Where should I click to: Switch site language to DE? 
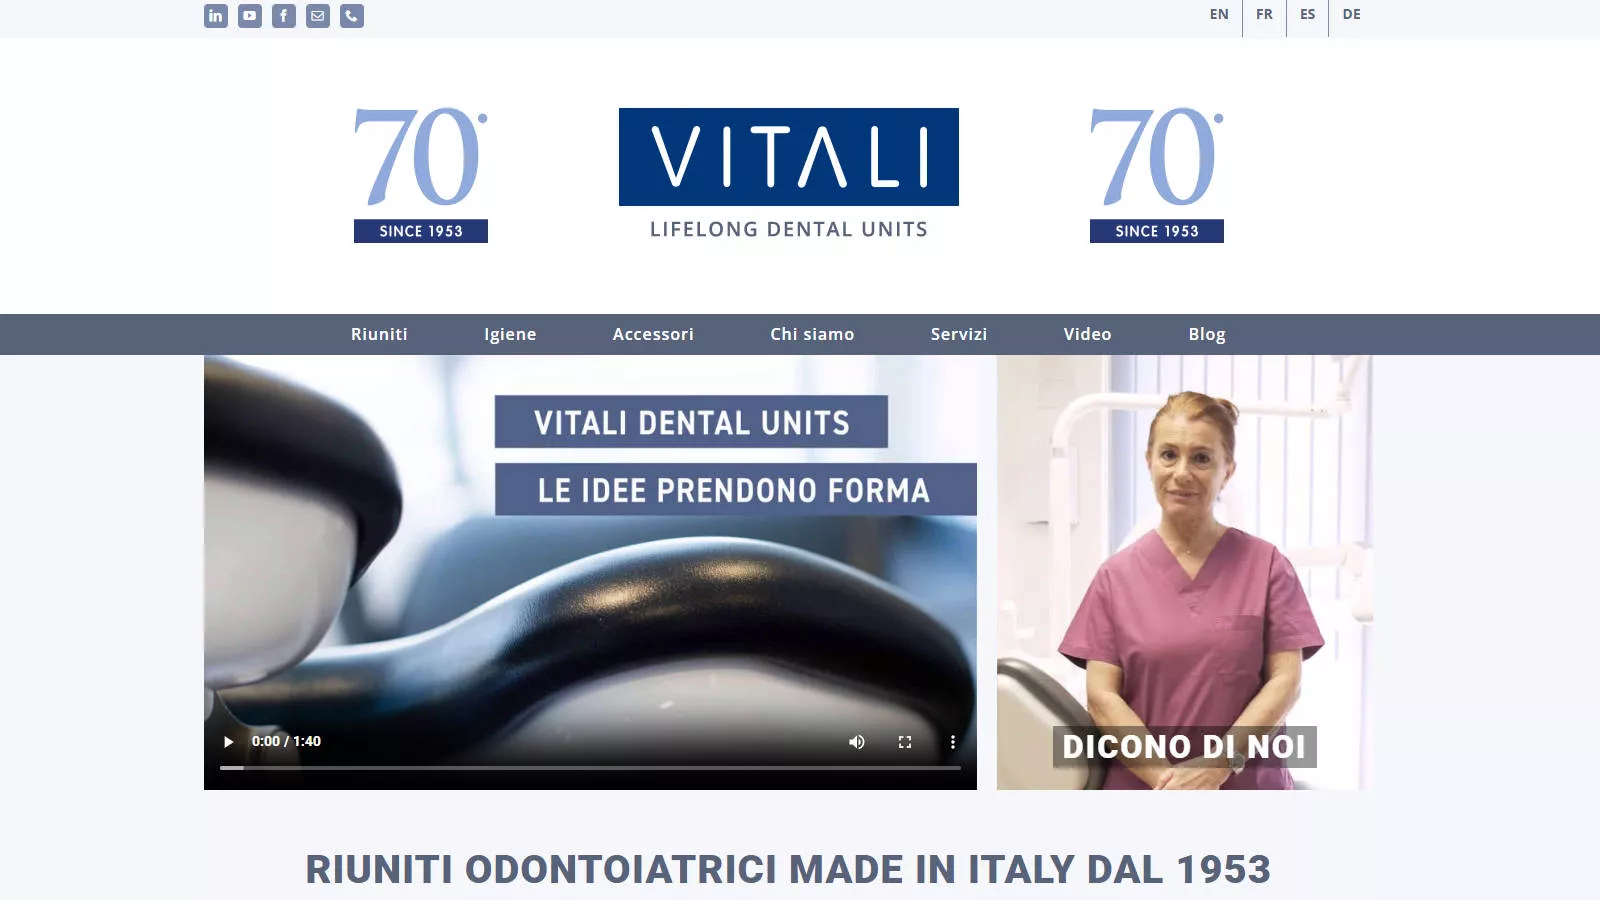[1352, 15]
